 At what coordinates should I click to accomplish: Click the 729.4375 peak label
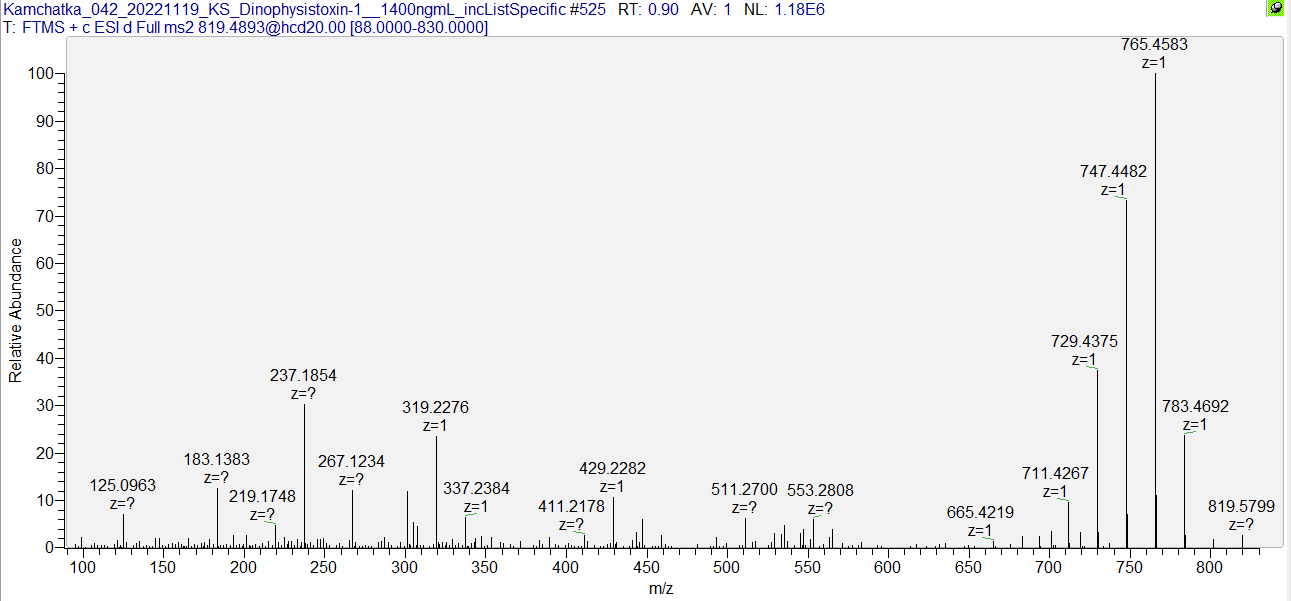[x=1084, y=342]
